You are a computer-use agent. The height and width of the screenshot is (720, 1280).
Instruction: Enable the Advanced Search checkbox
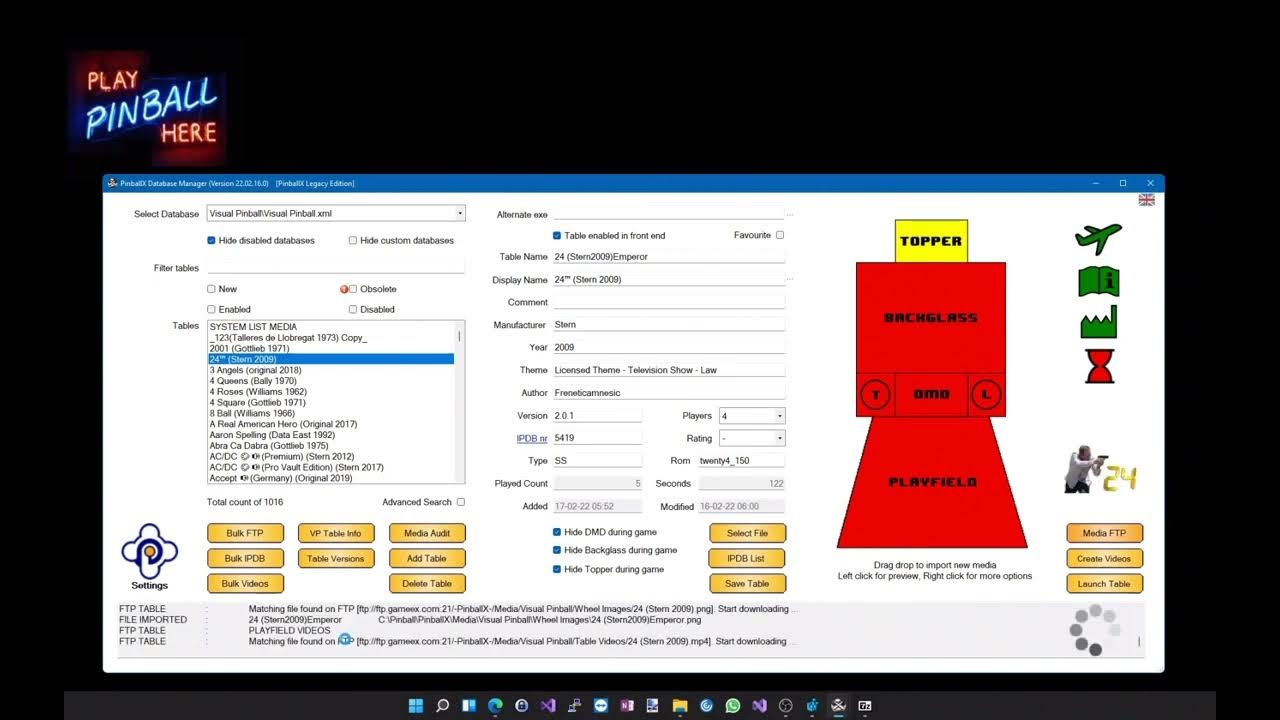point(460,502)
